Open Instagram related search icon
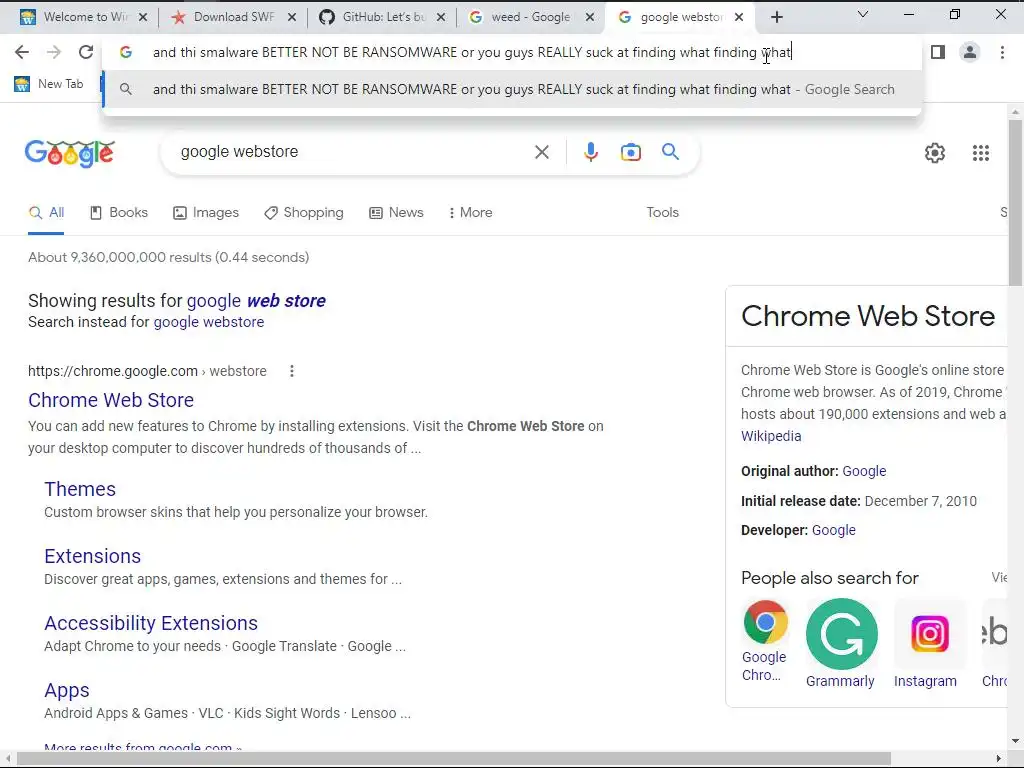 [929, 634]
